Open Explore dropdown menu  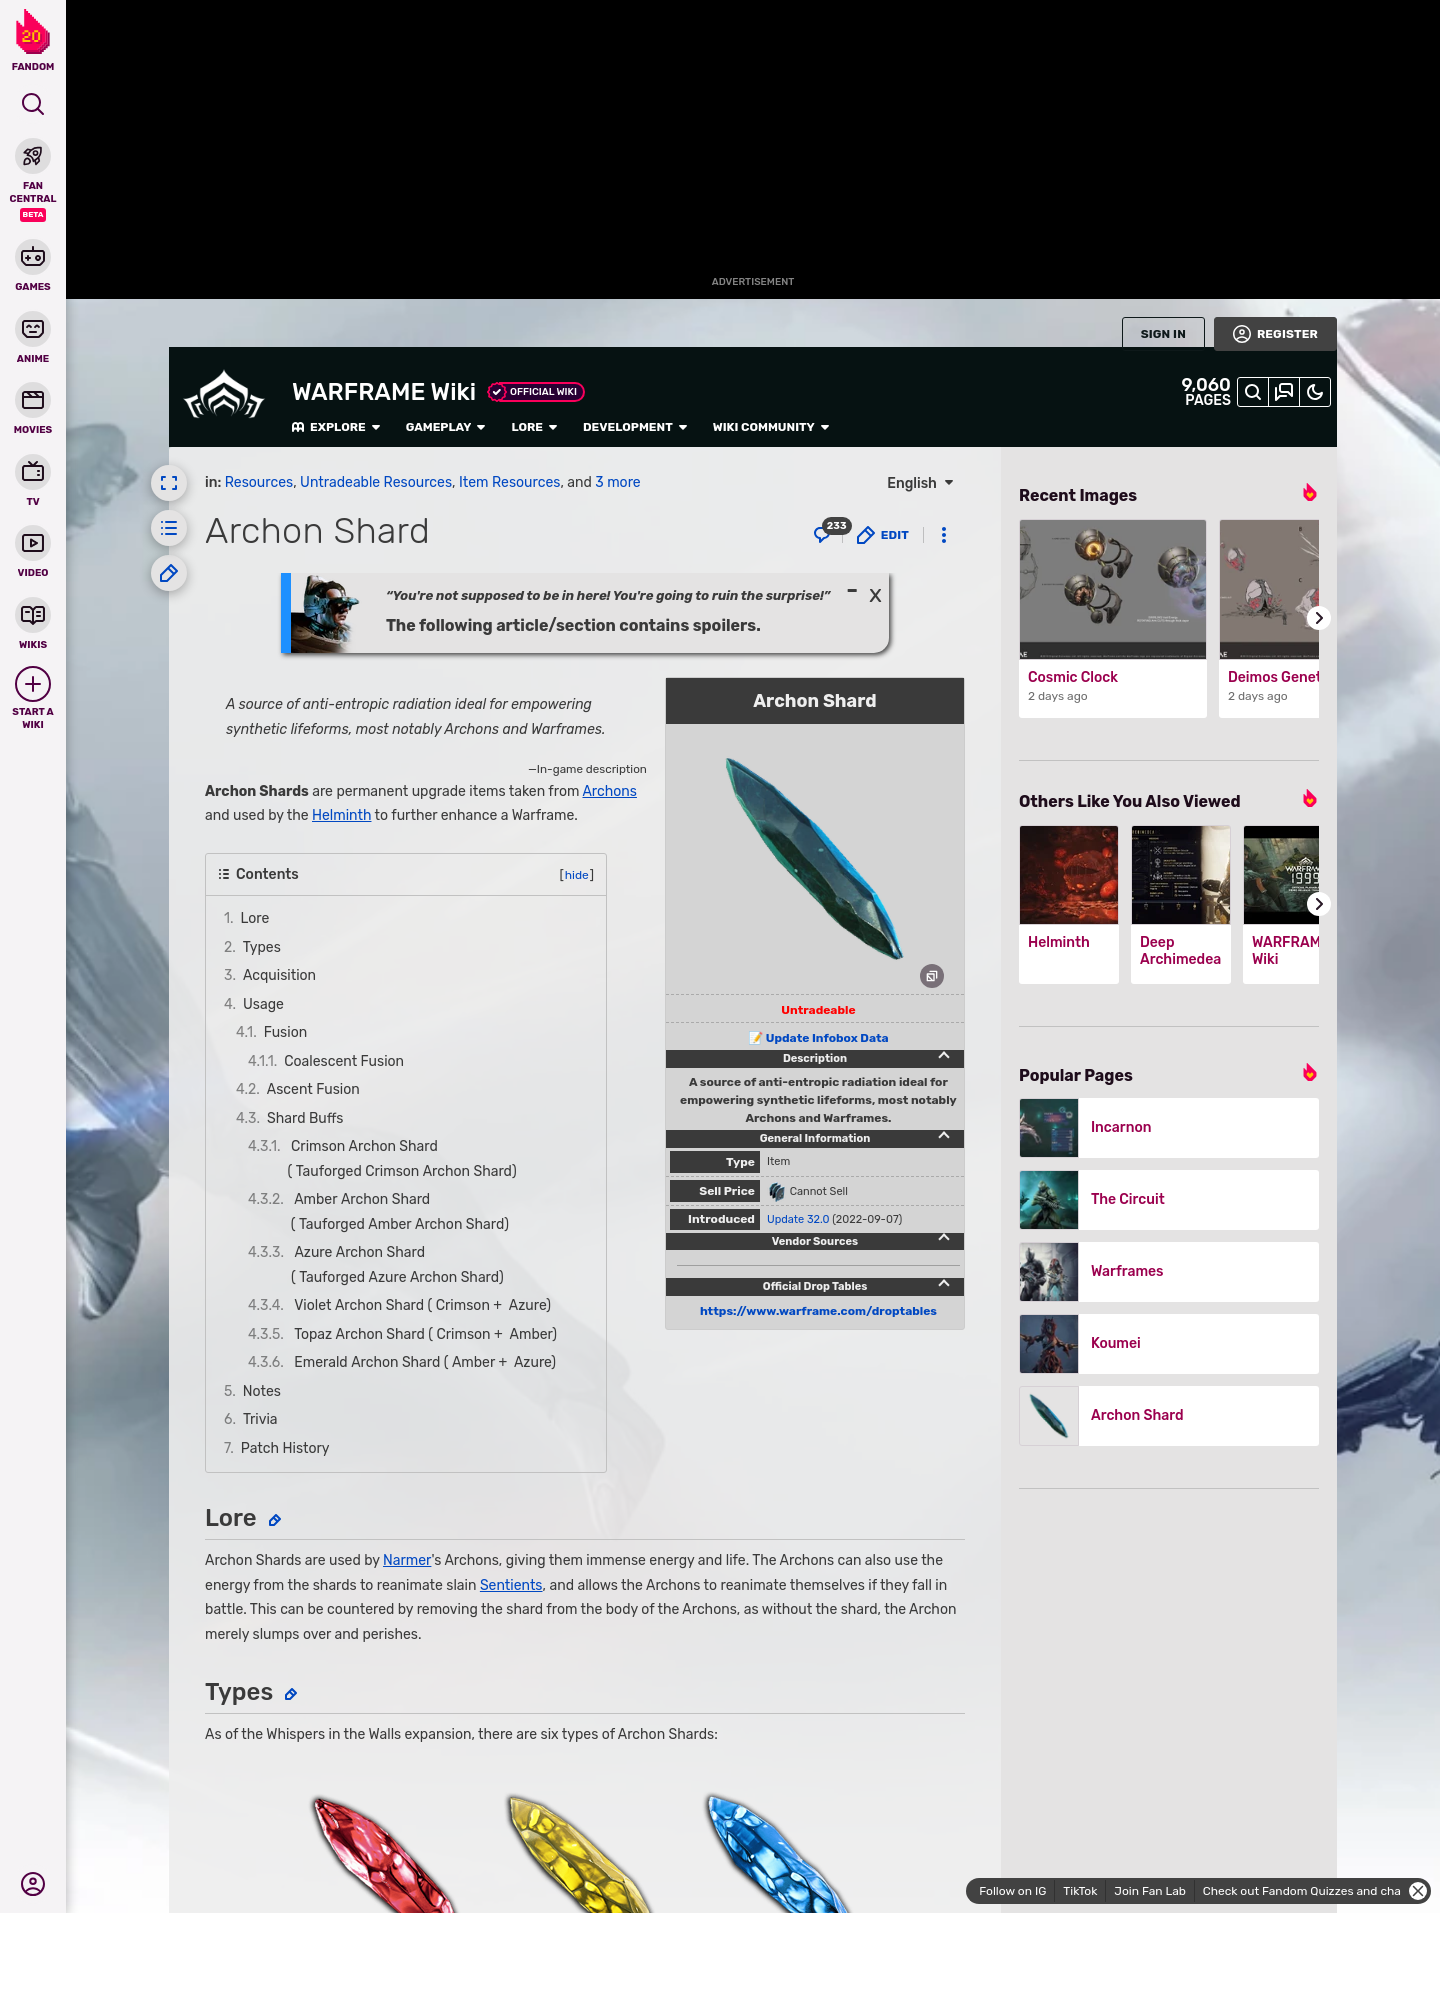[336, 427]
